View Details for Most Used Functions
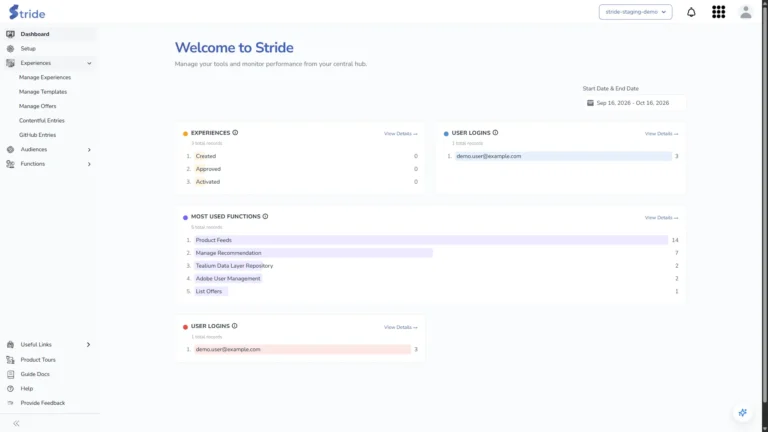Image resolution: width=768 pixels, height=432 pixels. 661,218
